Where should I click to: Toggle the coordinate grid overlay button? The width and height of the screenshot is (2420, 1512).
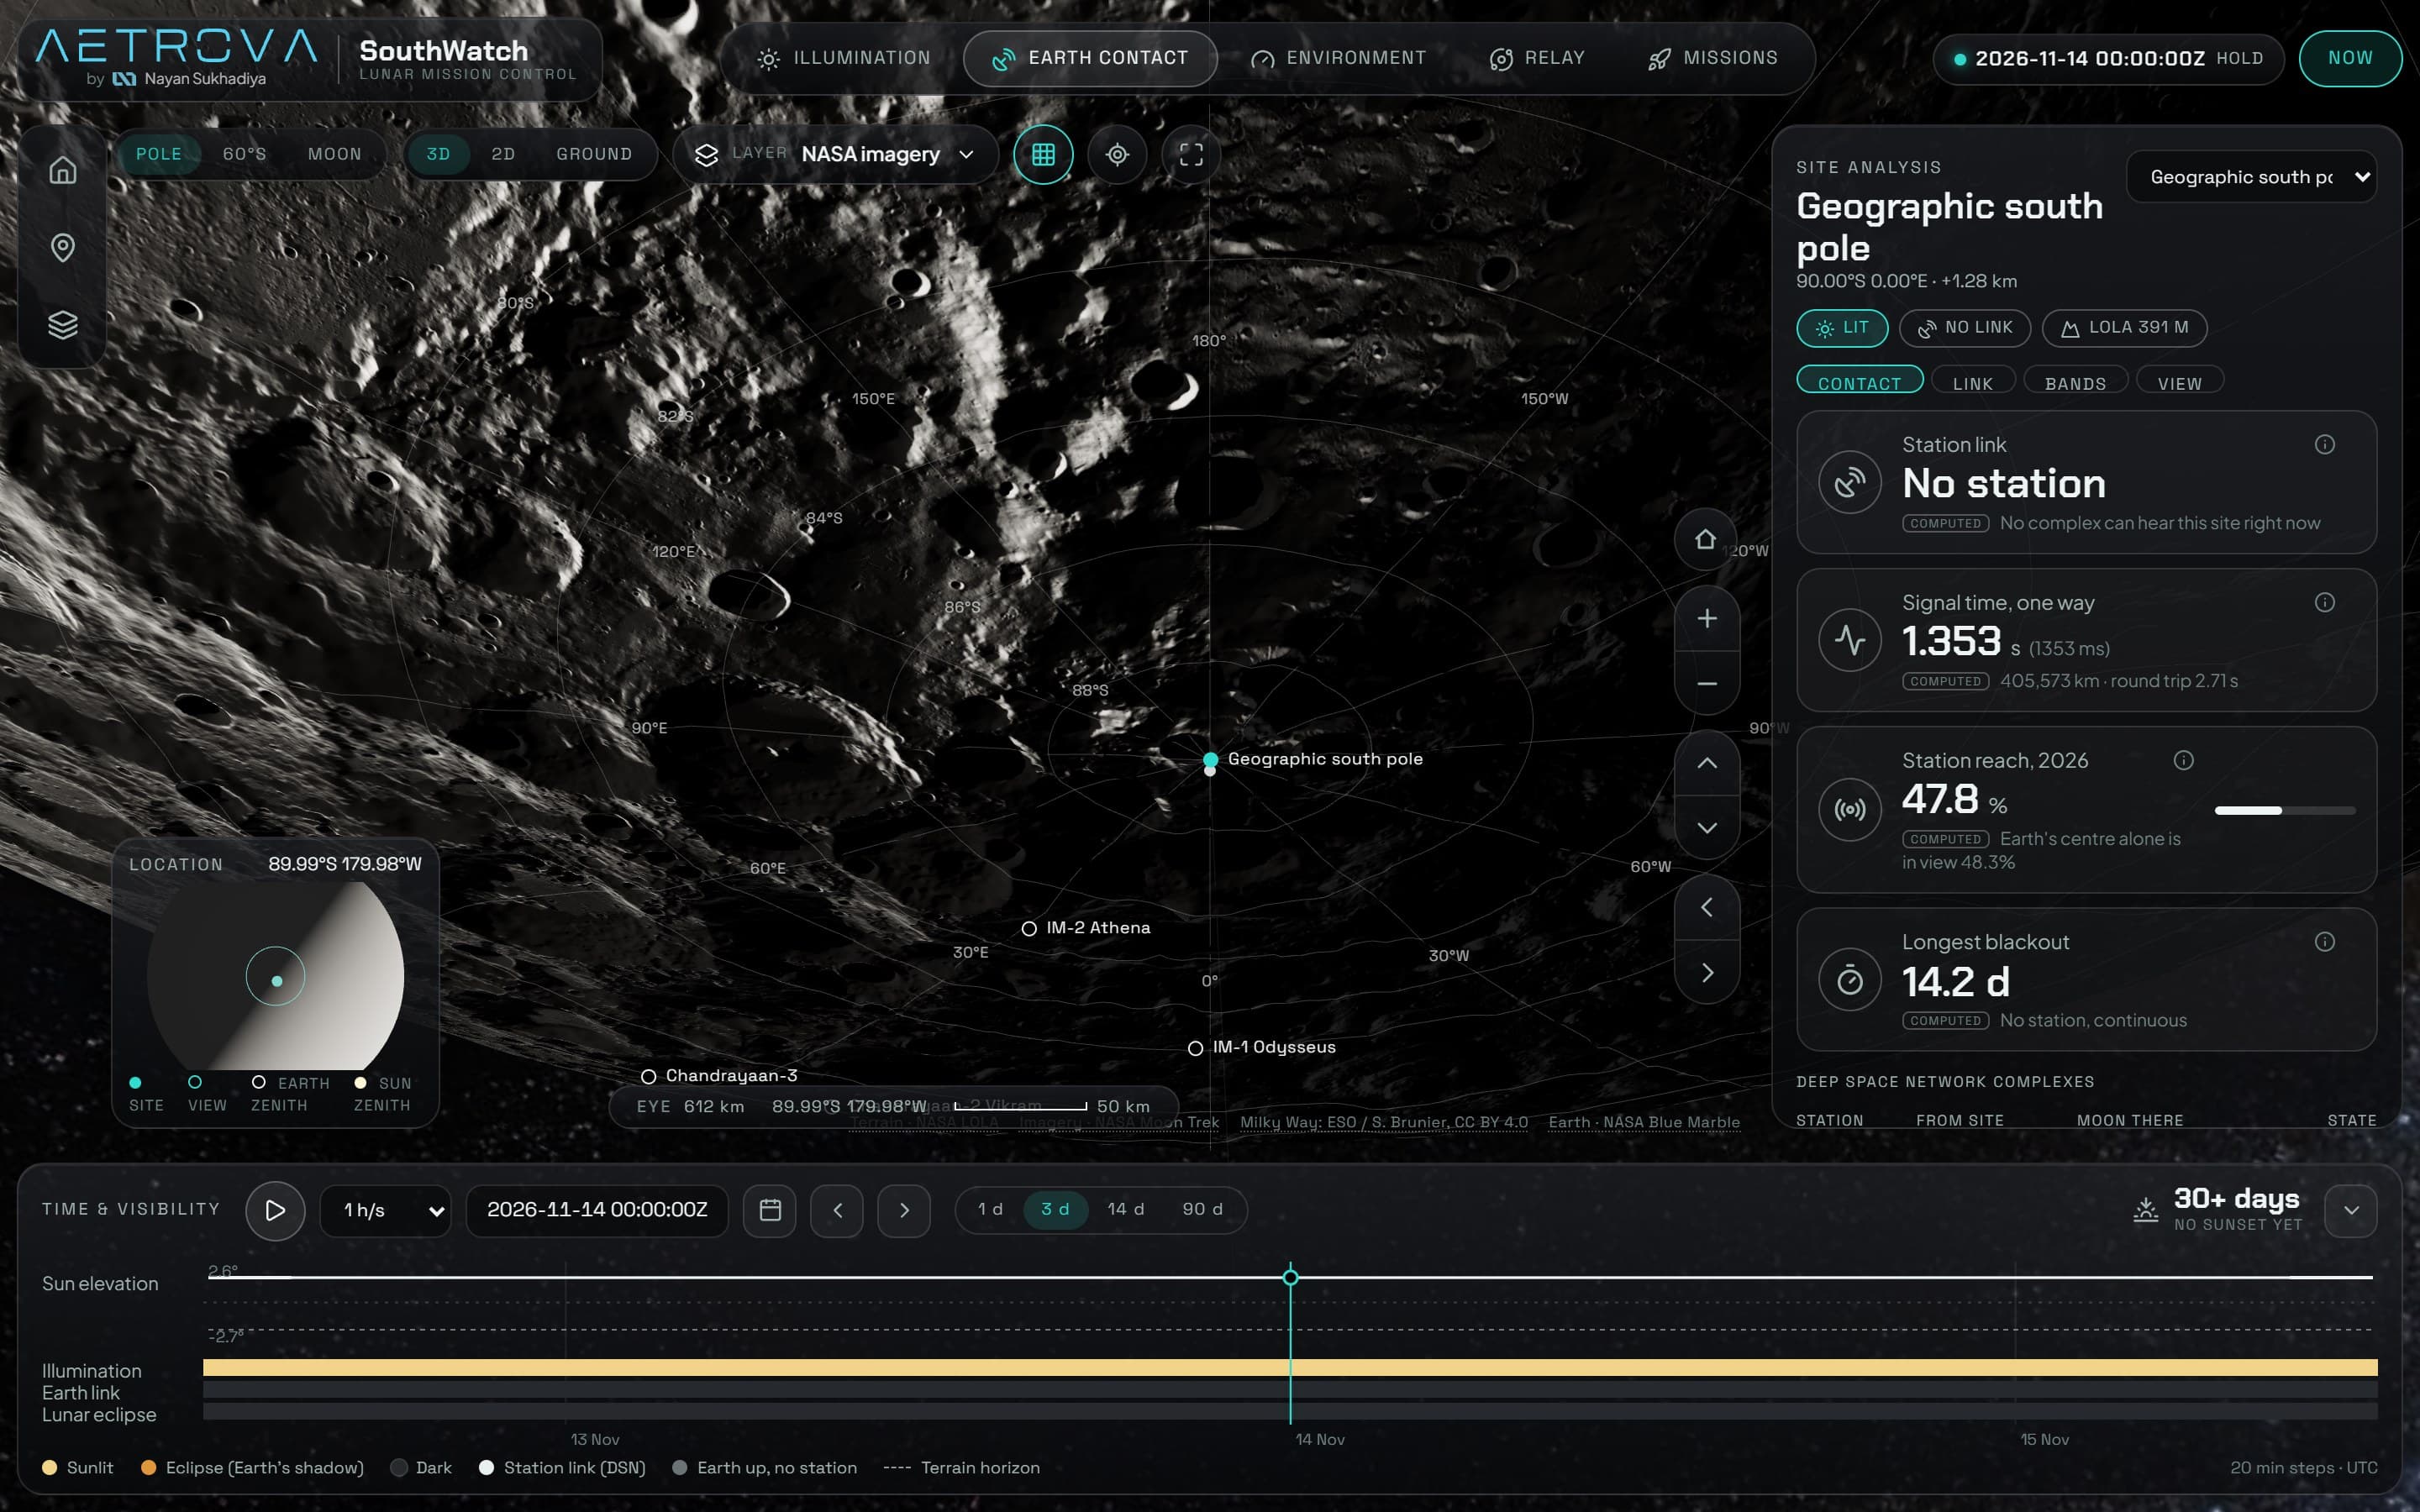click(x=1043, y=155)
